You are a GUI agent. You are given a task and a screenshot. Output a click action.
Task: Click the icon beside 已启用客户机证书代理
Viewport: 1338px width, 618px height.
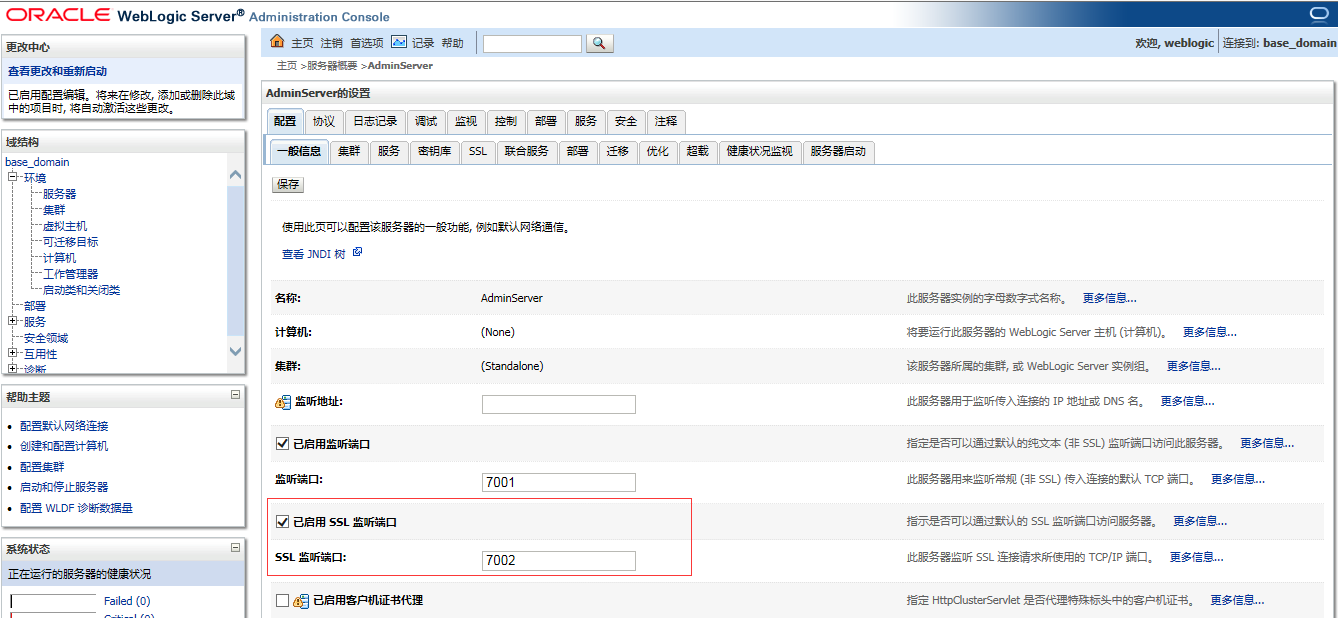[x=301, y=601]
